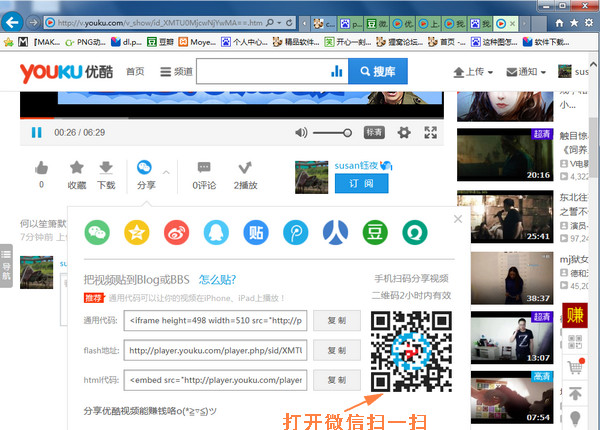
Task: Close the share popup panel
Action: point(458,219)
